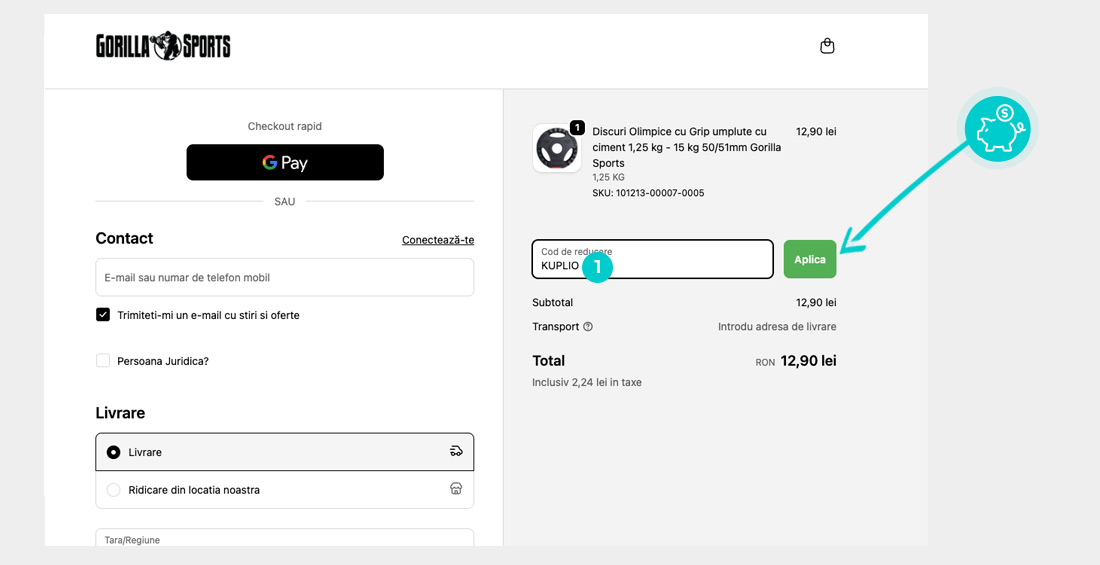Screen dimensions: 1100x565
Task: Open the shopping bag cart icon
Action: pyautogui.click(x=827, y=46)
